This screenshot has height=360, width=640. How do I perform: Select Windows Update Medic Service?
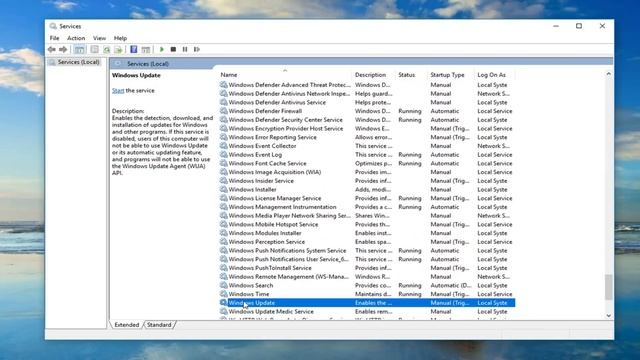point(367,311)
